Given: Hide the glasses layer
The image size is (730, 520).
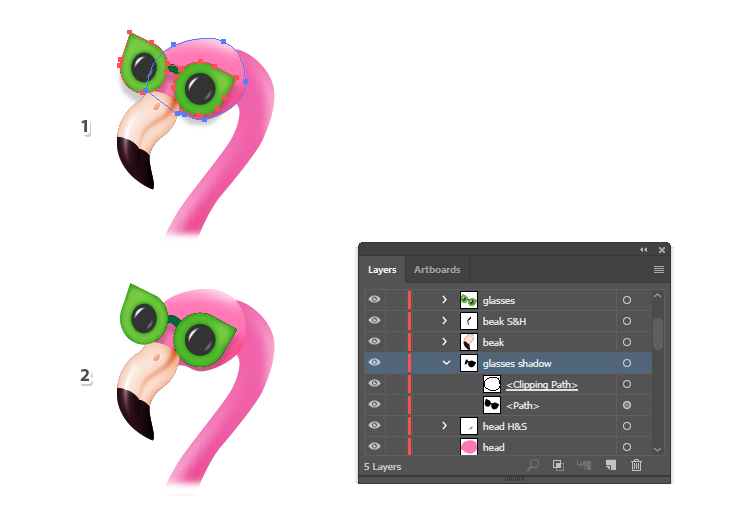Looking at the screenshot, I should 374,299.
